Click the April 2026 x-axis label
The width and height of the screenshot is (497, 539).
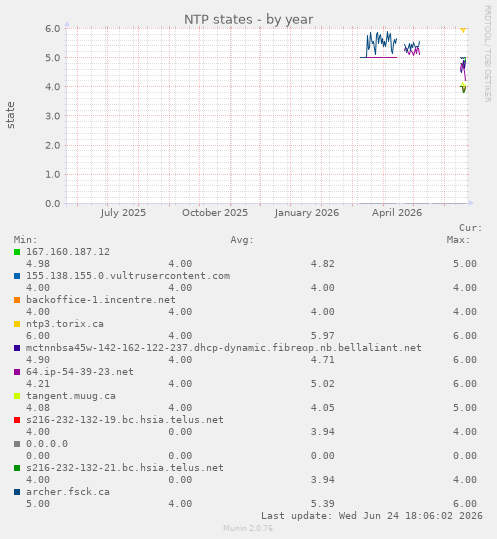click(x=397, y=213)
